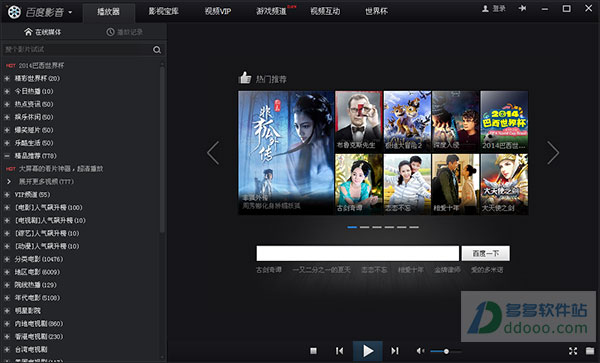Screen dimensions: 600x363
Task: Start playback with the play button
Action: 368,351
